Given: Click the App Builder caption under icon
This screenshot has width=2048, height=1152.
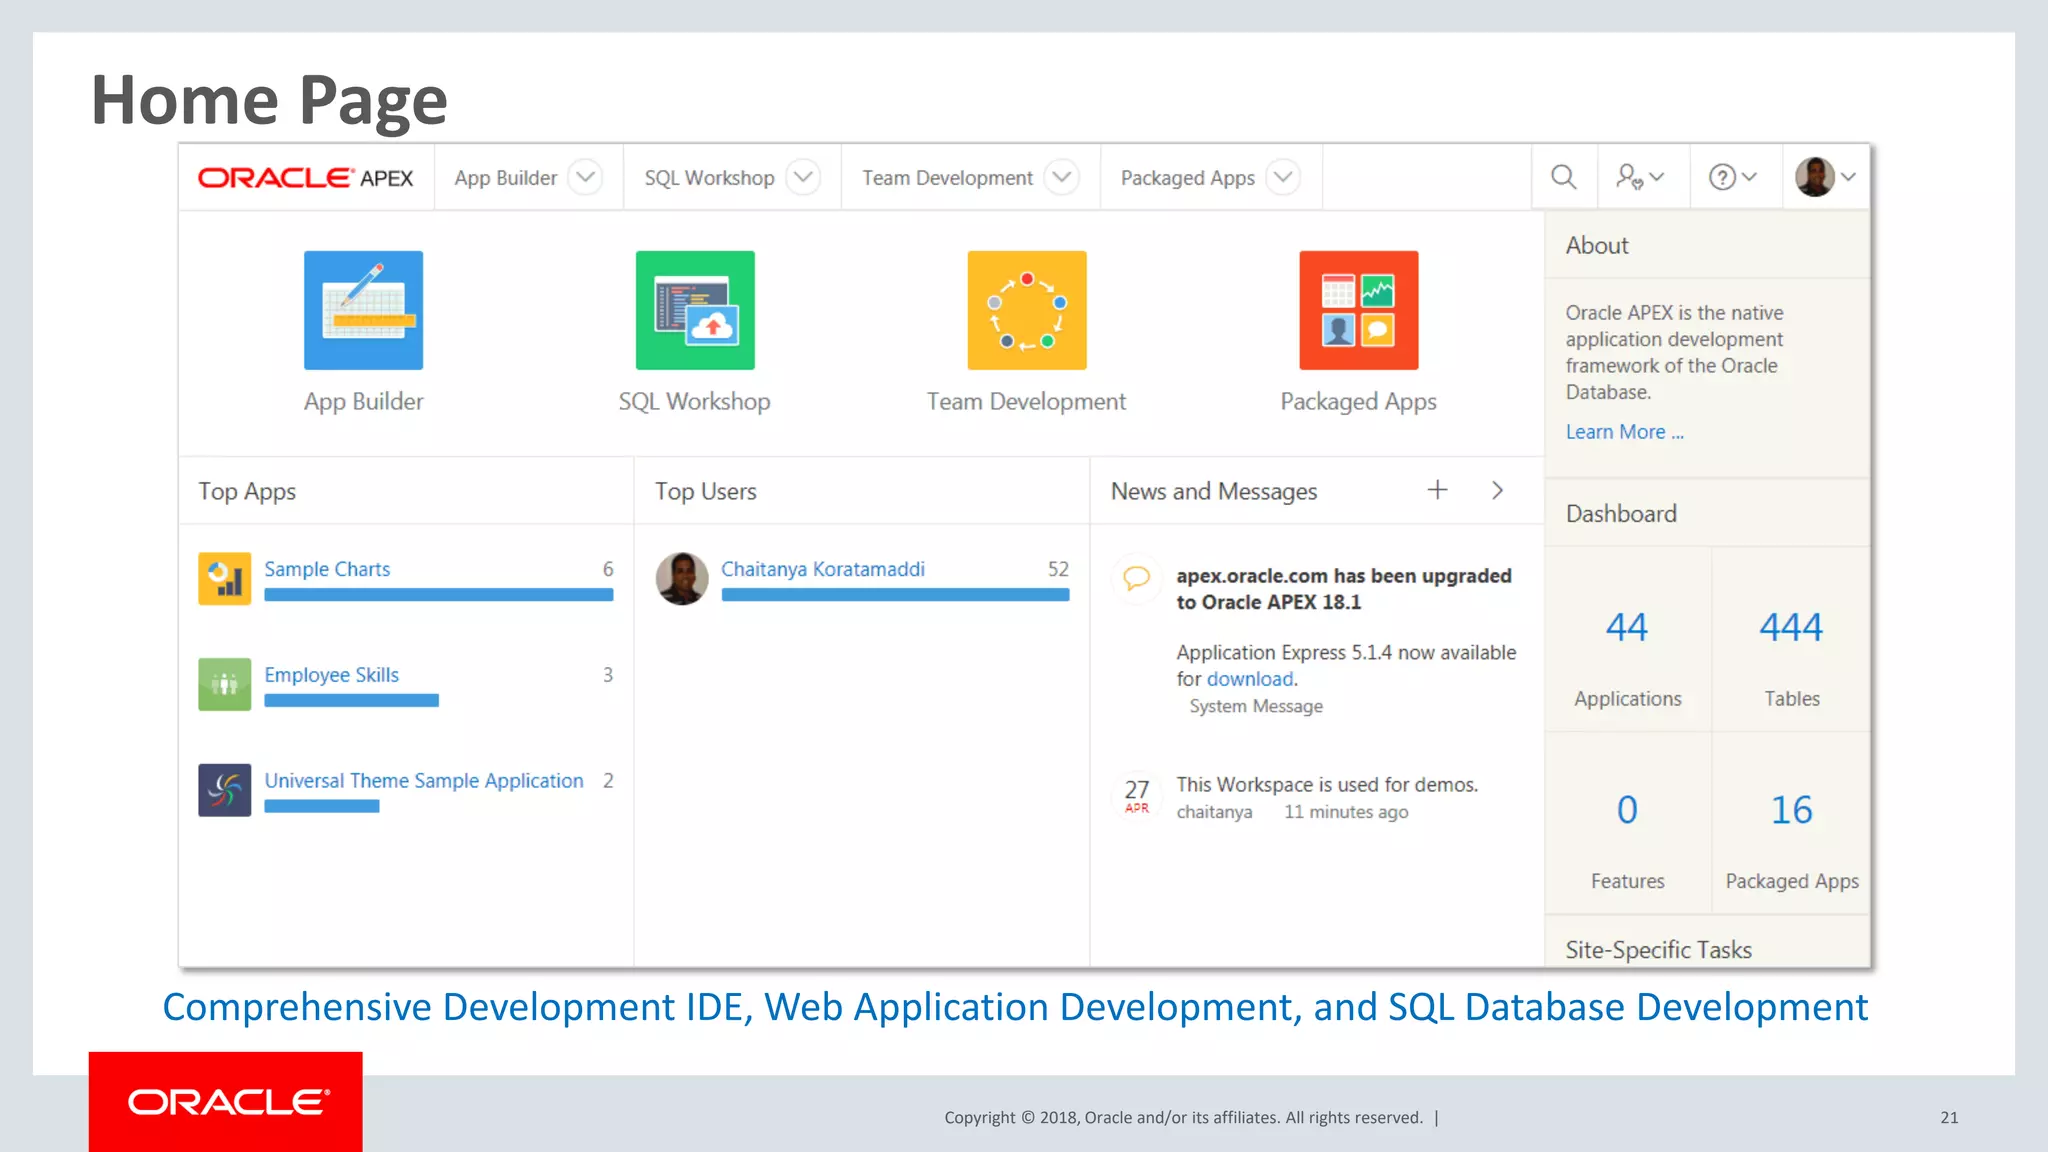Looking at the screenshot, I should [363, 402].
